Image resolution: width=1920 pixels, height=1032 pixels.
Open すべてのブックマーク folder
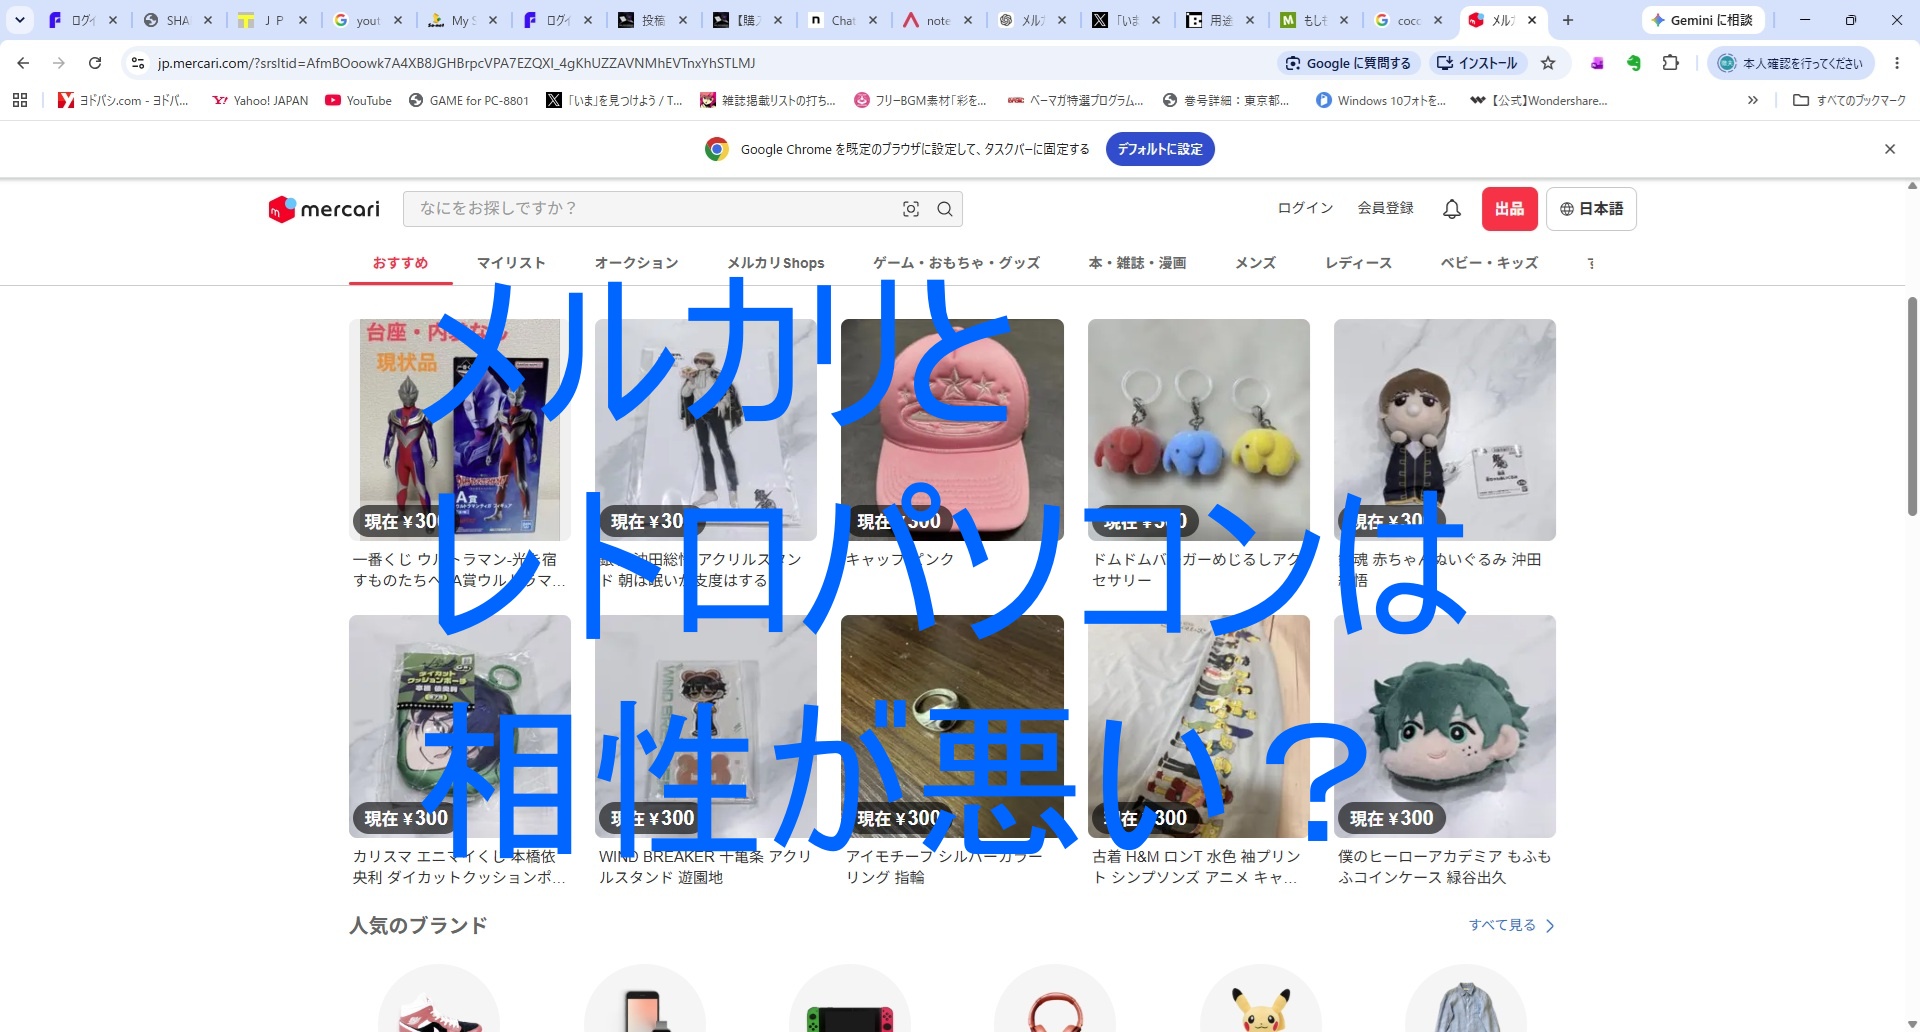tap(1849, 100)
